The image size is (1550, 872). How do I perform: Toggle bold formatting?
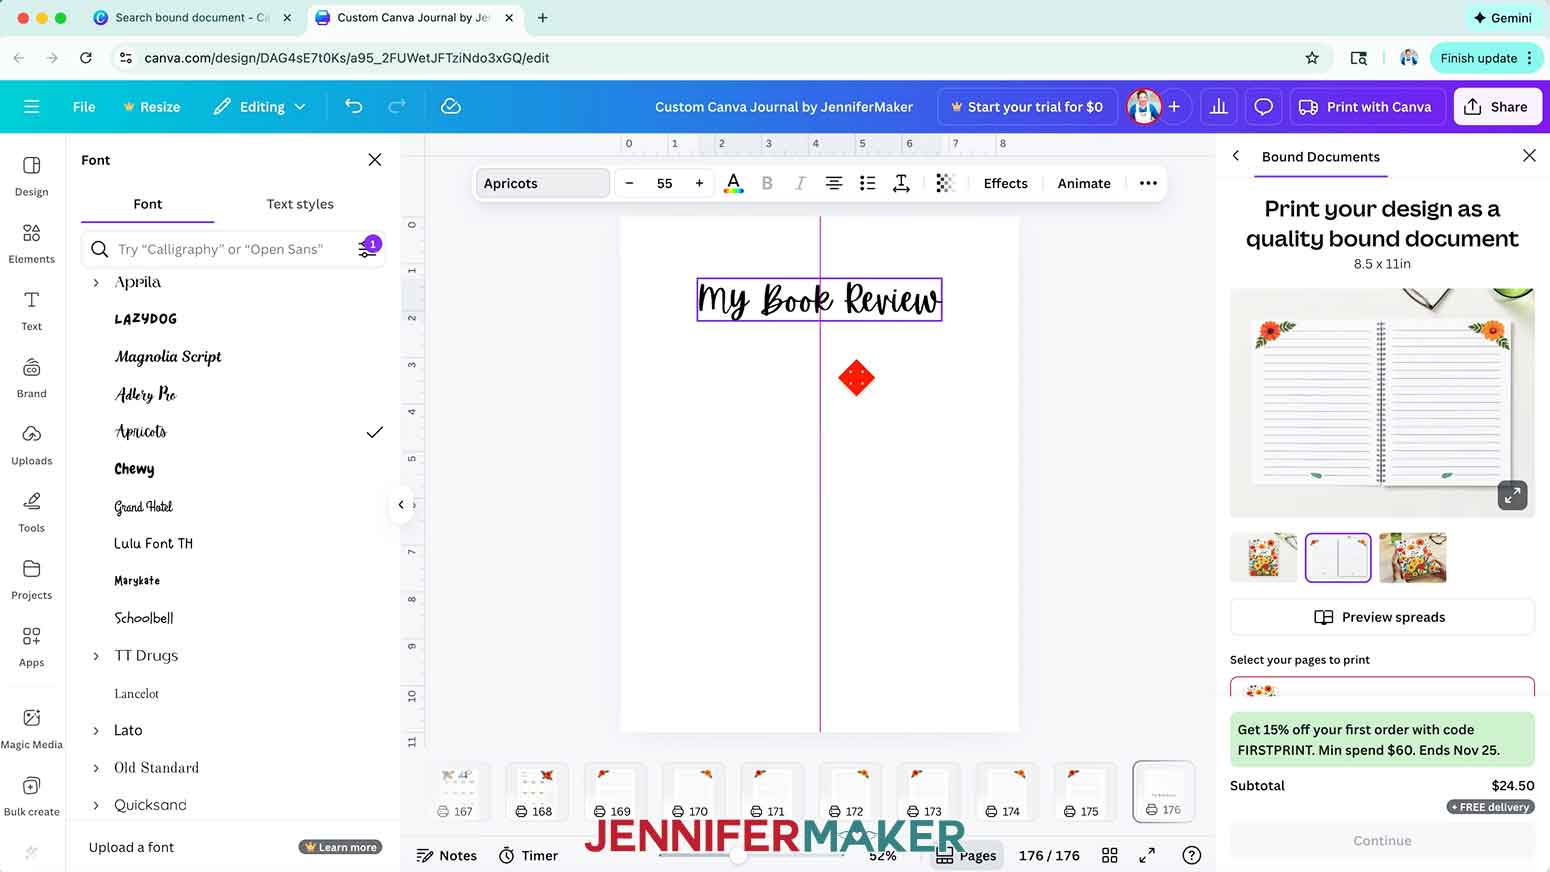coord(767,183)
